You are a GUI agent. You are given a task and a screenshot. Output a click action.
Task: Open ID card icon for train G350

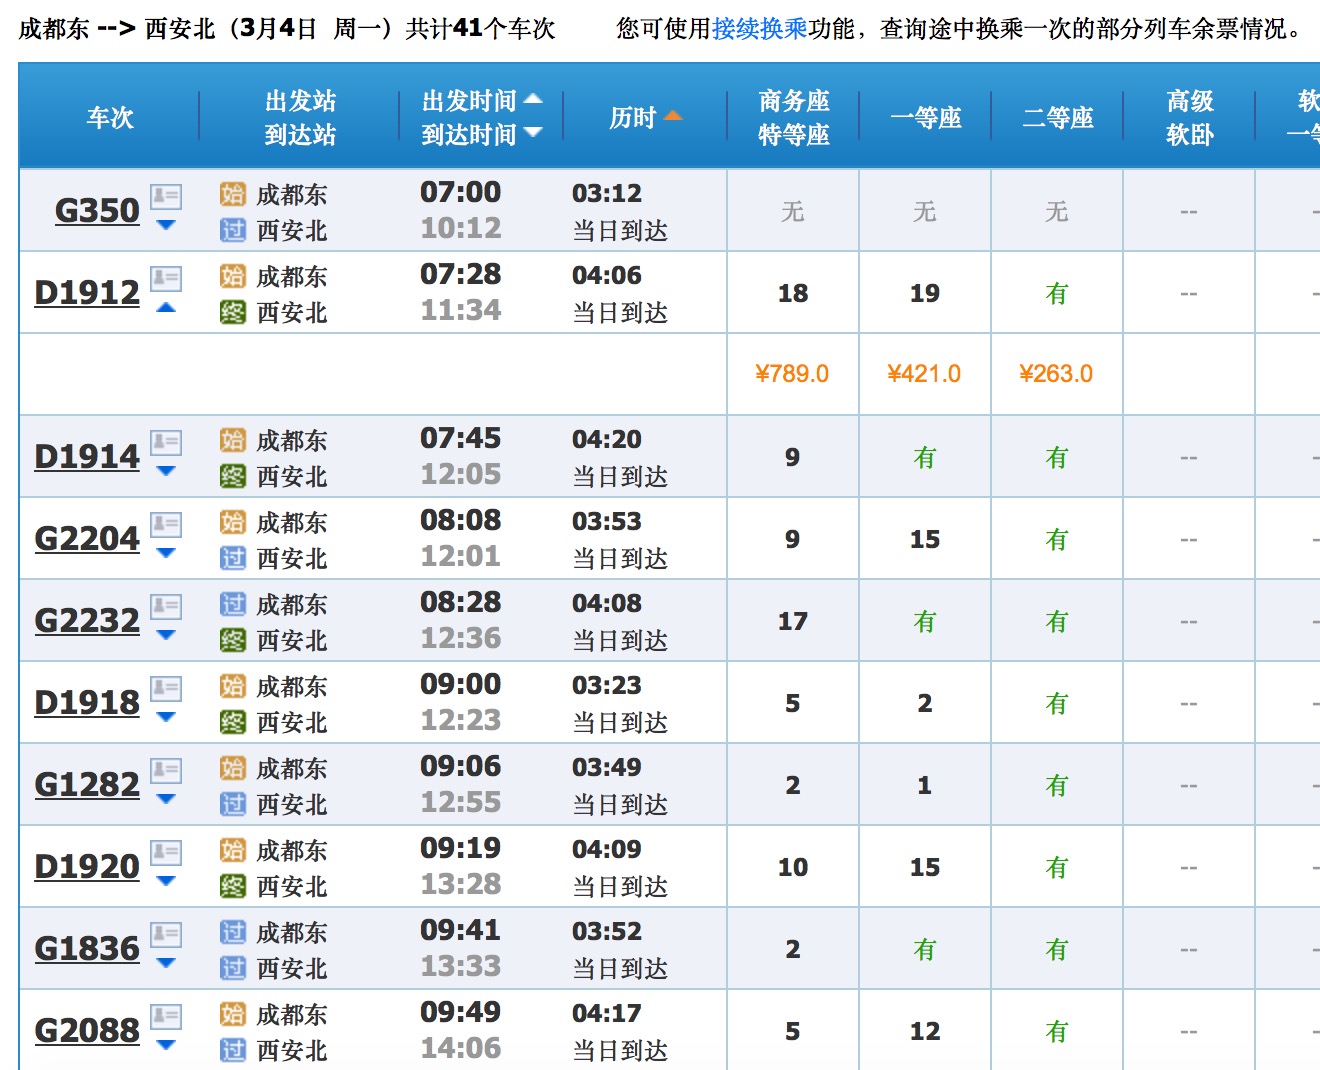(166, 196)
